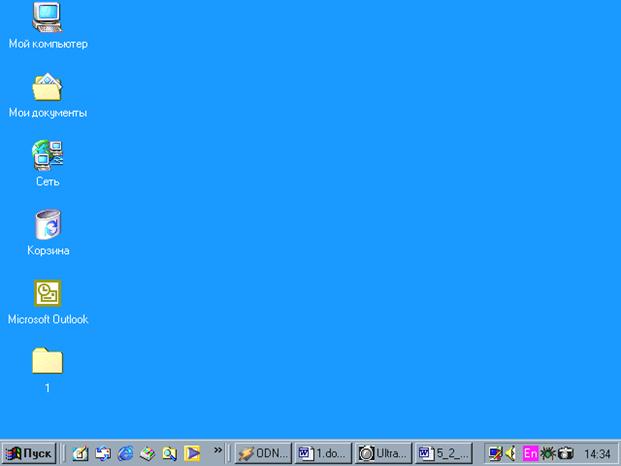Click the magnifier-on-folder quick launch icon
Screen dimensions: 621x466
coord(170,453)
